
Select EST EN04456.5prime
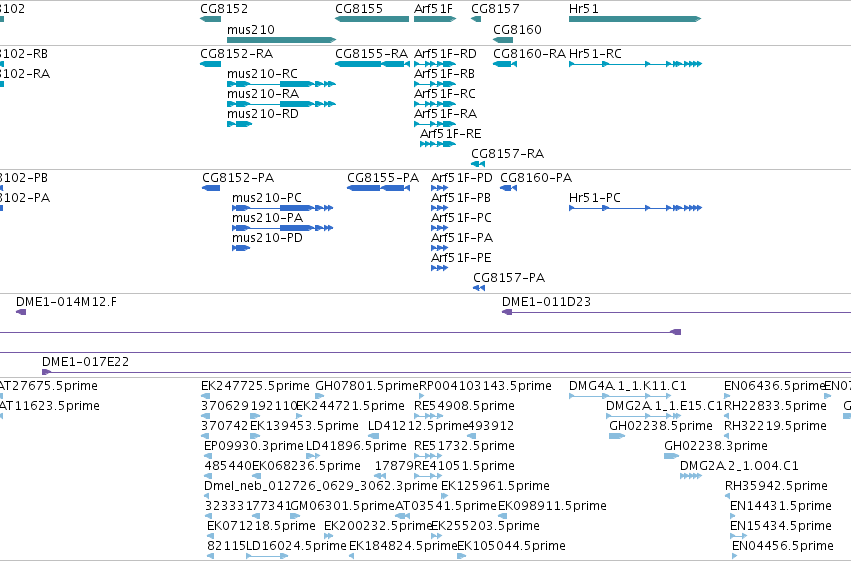tap(734, 556)
